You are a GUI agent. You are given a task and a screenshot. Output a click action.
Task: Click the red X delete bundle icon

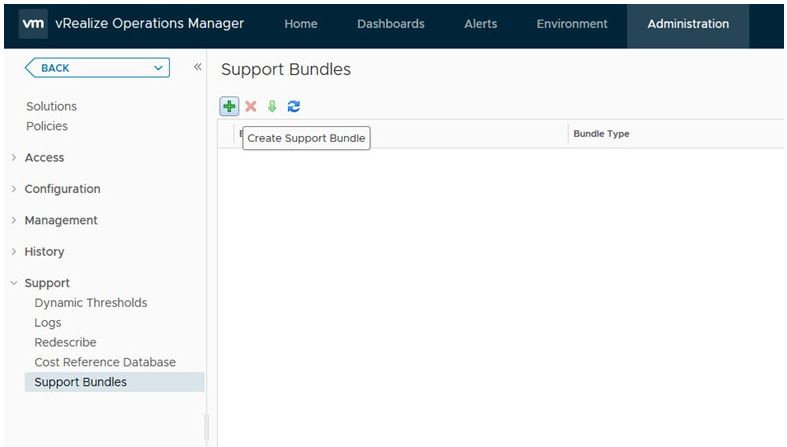(251, 106)
